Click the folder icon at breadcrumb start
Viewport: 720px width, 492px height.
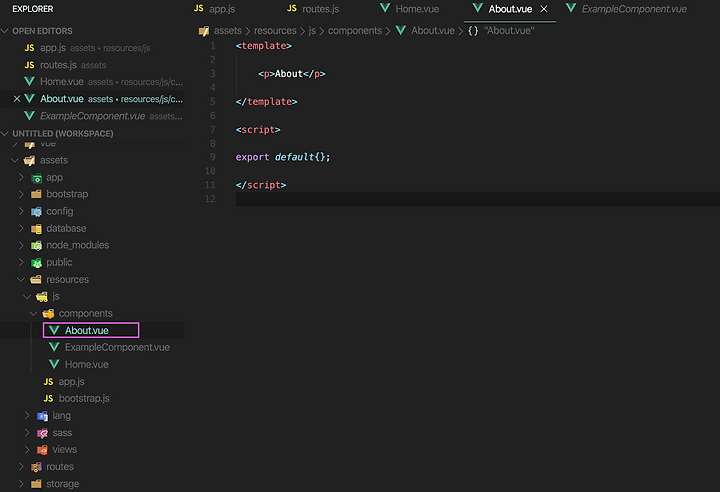[204, 31]
